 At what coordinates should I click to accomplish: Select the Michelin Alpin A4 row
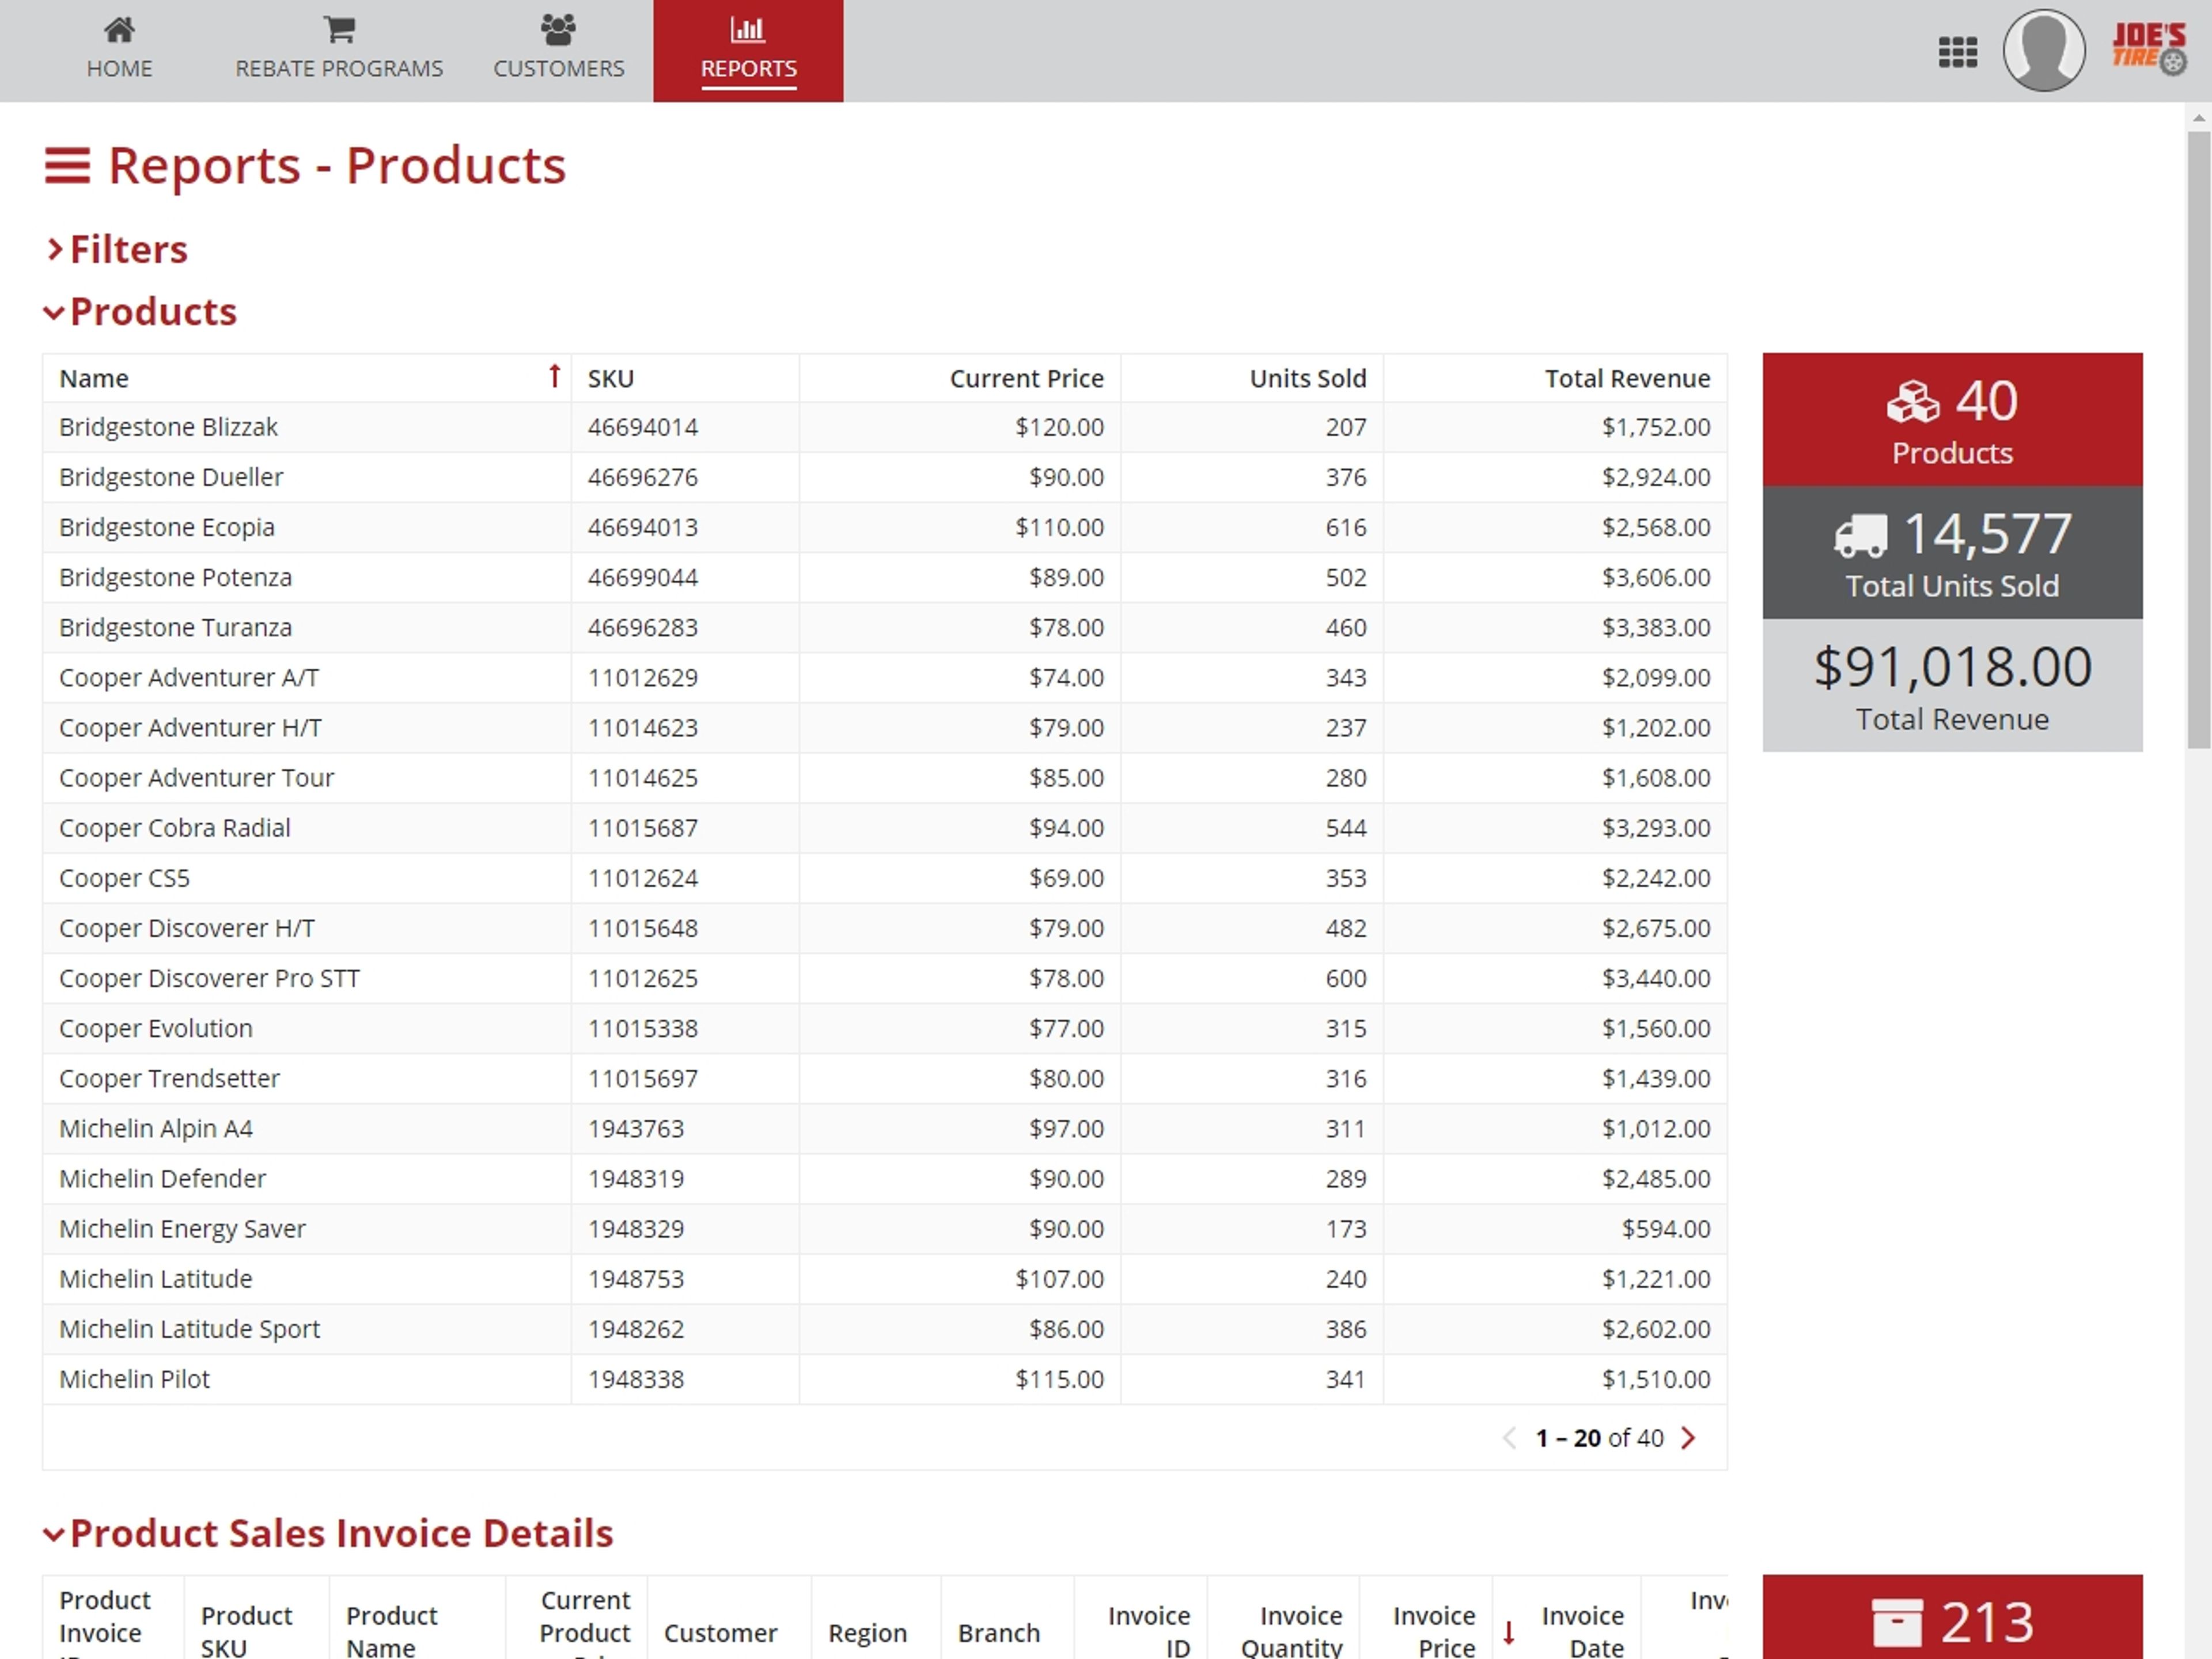click(x=884, y=1128)
